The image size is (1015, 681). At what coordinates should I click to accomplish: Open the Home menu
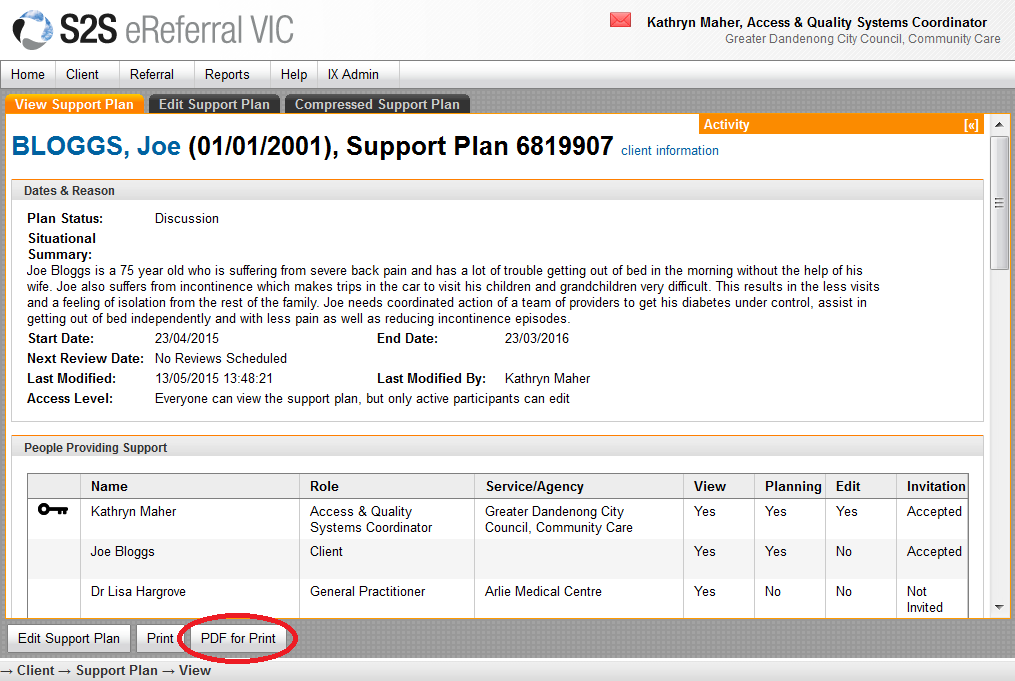[28, 74]
